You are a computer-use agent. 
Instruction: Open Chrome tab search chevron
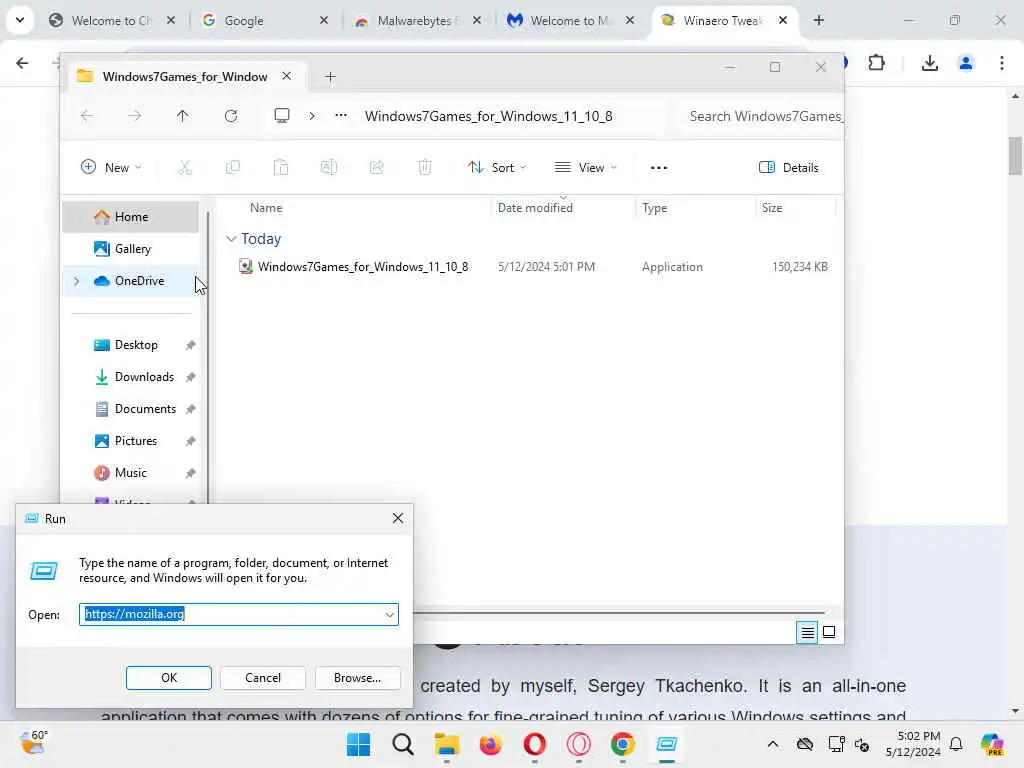click(20, 20)
